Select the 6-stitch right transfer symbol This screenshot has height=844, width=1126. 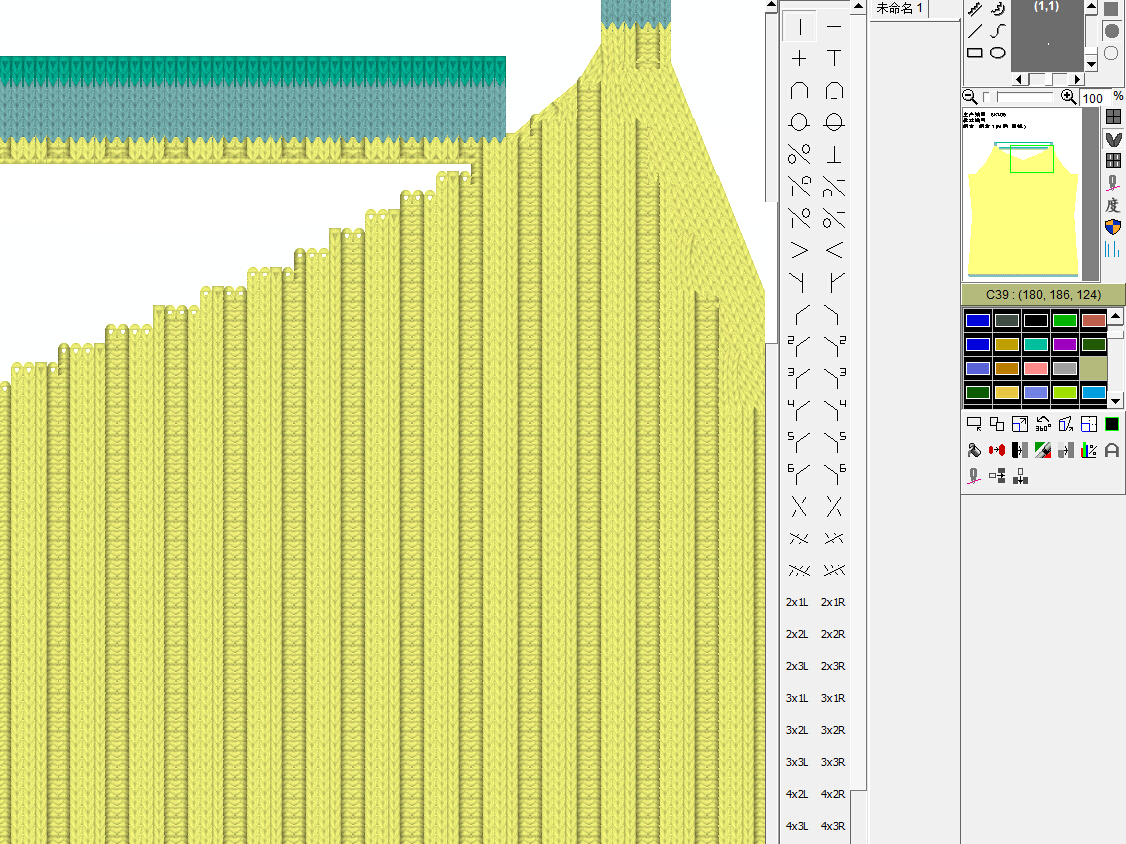[834, 474]
